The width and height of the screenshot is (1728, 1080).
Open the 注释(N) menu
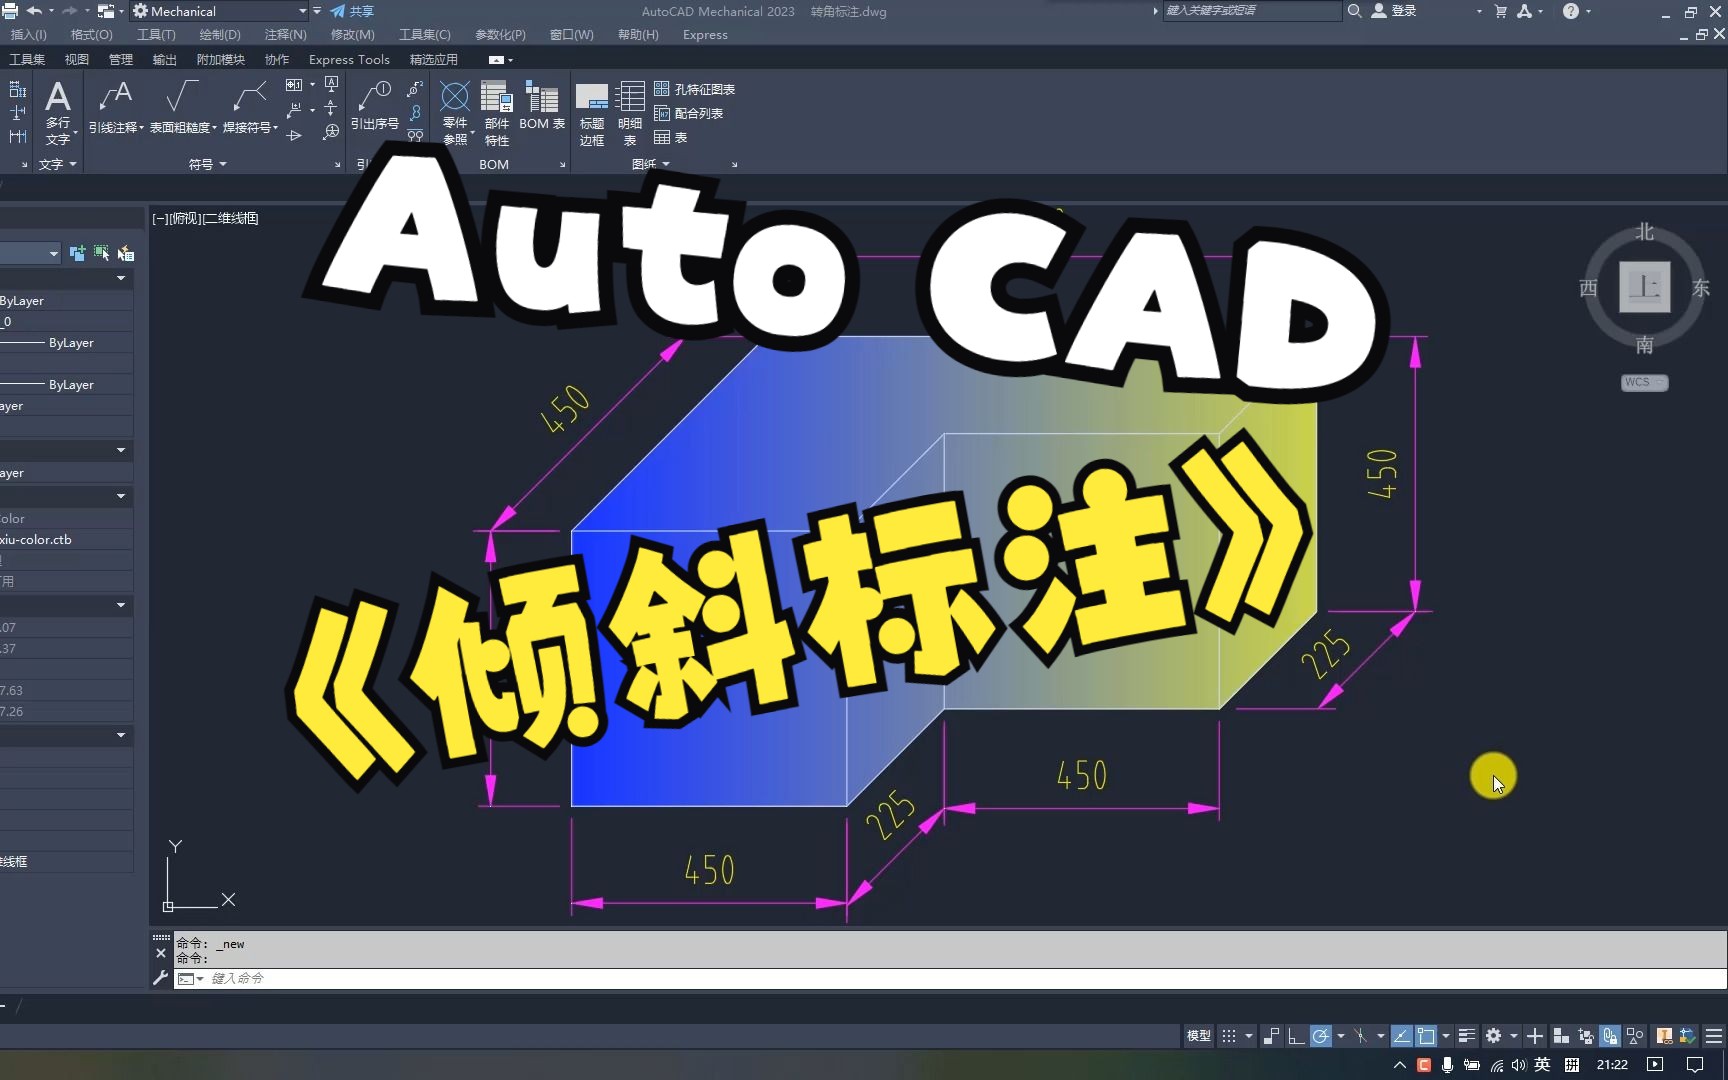pyautogui.click(x=285, y=34)
